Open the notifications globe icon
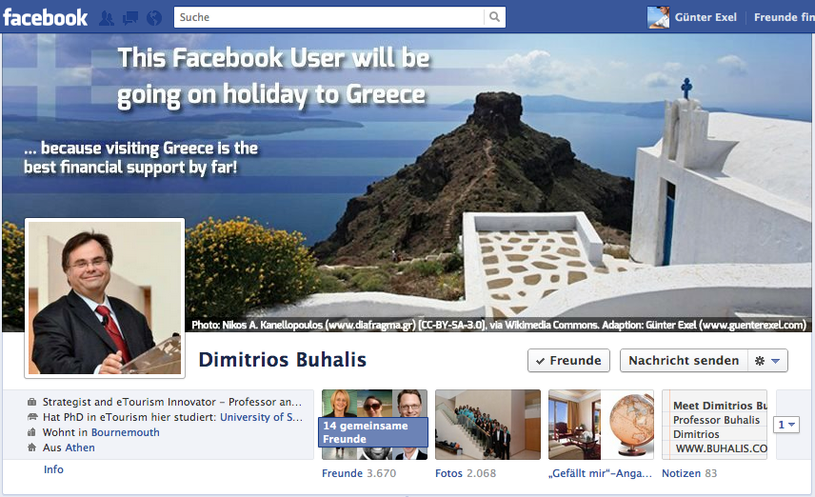Image resolution: width=815 pixels, height=497 pixels. point(154,18)
